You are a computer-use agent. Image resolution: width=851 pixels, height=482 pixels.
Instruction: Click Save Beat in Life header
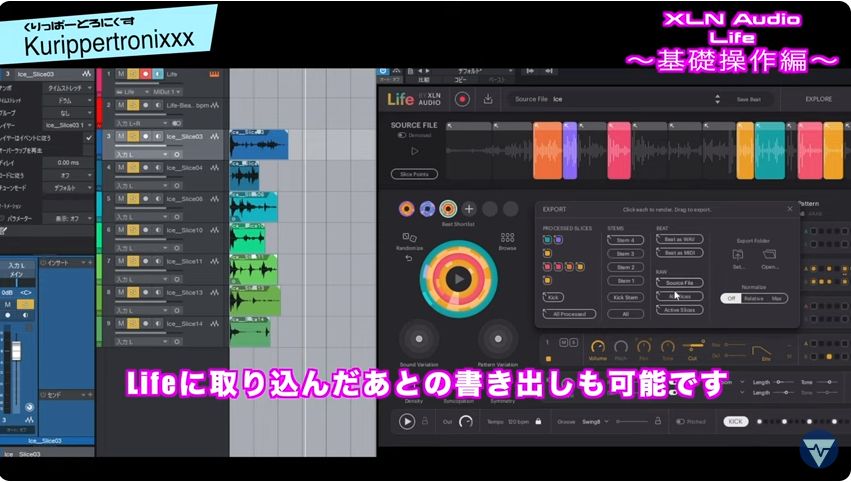(x=748, y=99)
